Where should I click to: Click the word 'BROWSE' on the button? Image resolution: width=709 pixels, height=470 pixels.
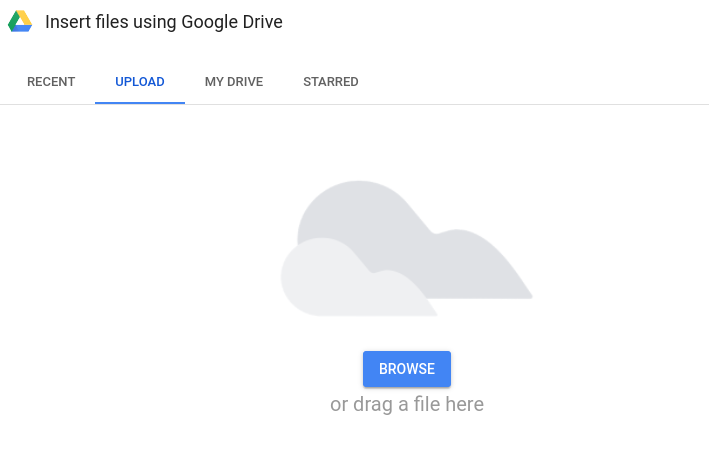(x=407, y=369)
